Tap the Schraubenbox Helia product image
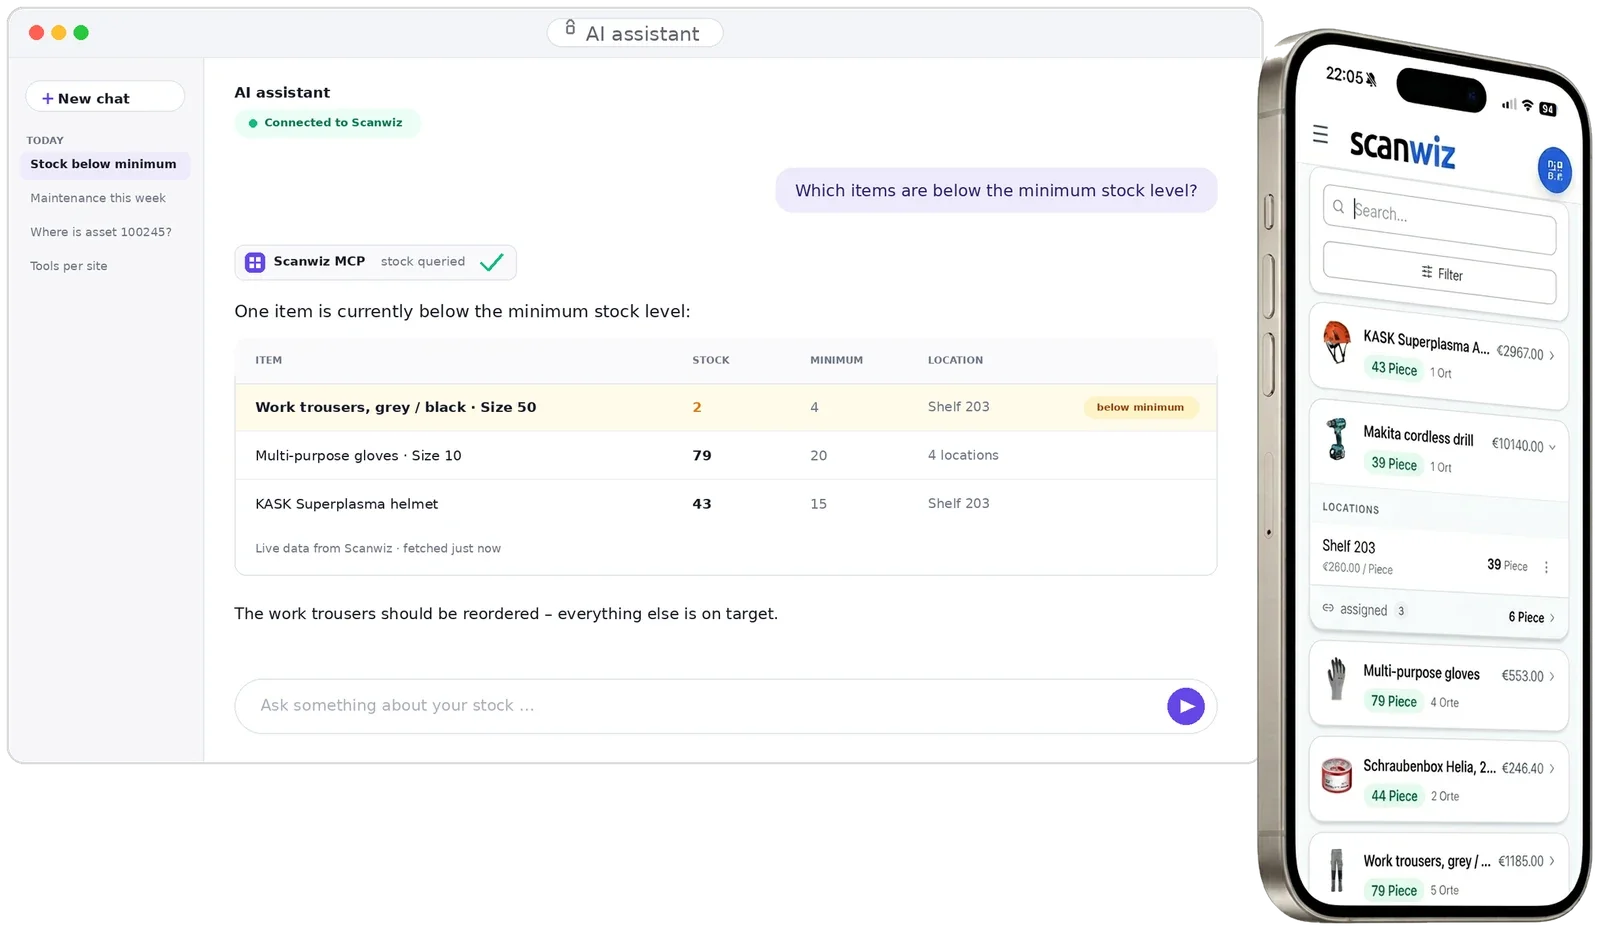The width and height of the screenshot is (1600, 931). point(1337,775)
